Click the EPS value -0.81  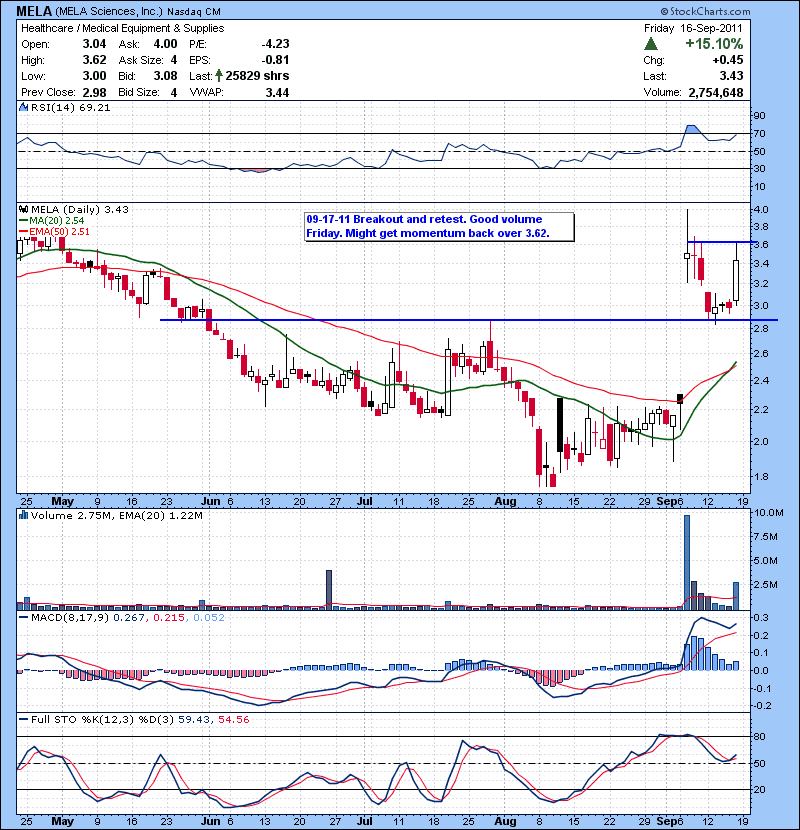coord(275,60)
